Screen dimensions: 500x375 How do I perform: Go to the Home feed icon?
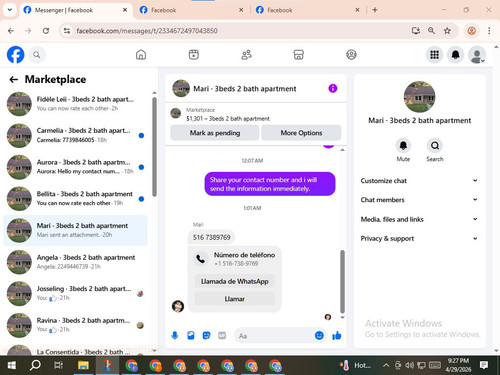pyautogui.click(x=141, y=55)
